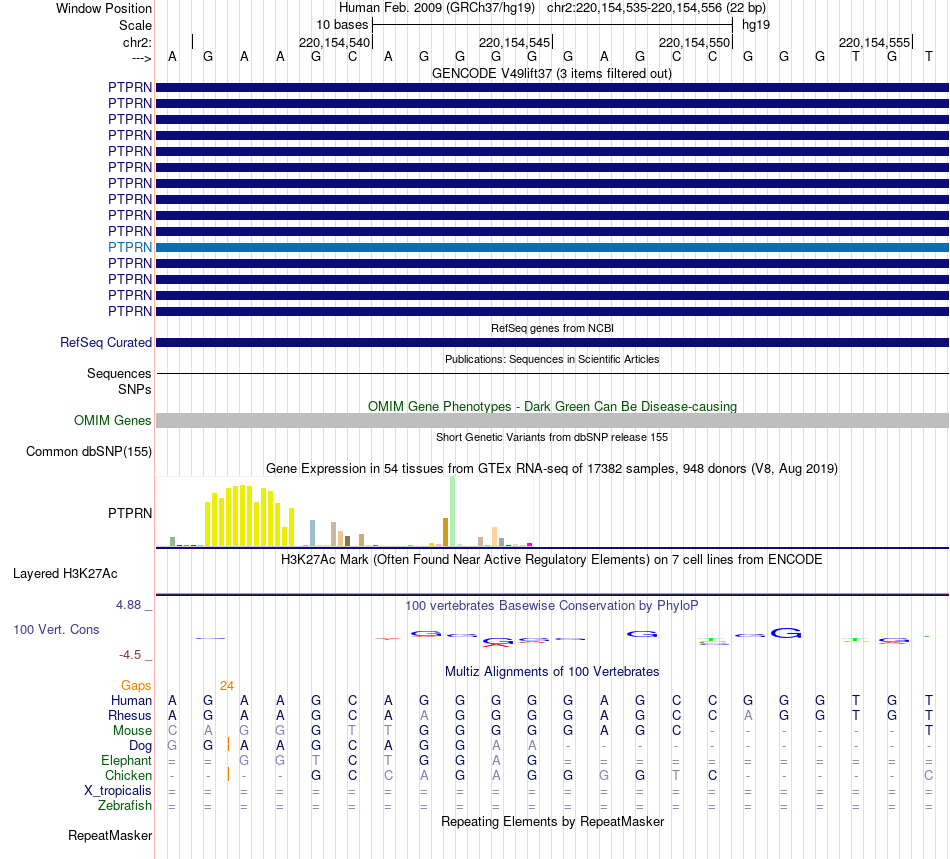Click the Sequences track label
Image resolution: width=950 pixels, height=859 pixels.
(x=119, y=373)
